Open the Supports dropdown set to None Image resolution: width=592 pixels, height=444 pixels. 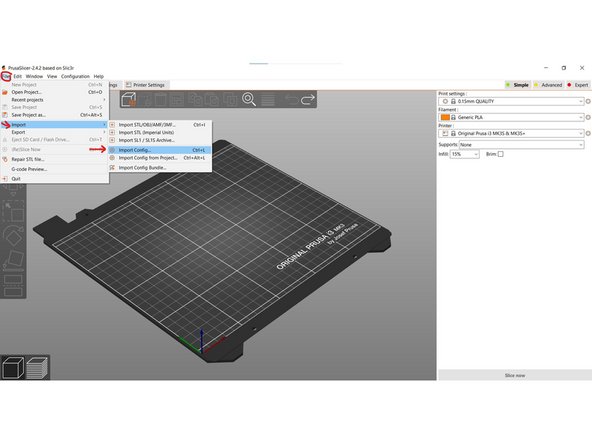(521, 145)
